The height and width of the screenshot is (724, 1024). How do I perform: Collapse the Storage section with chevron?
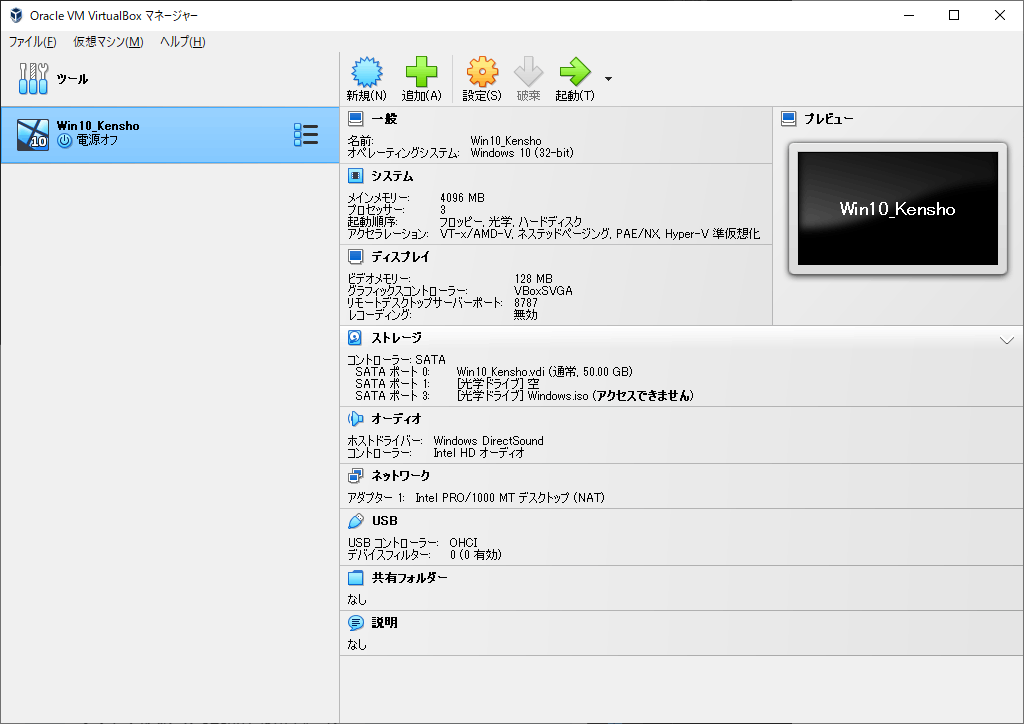coord(1006,340)
